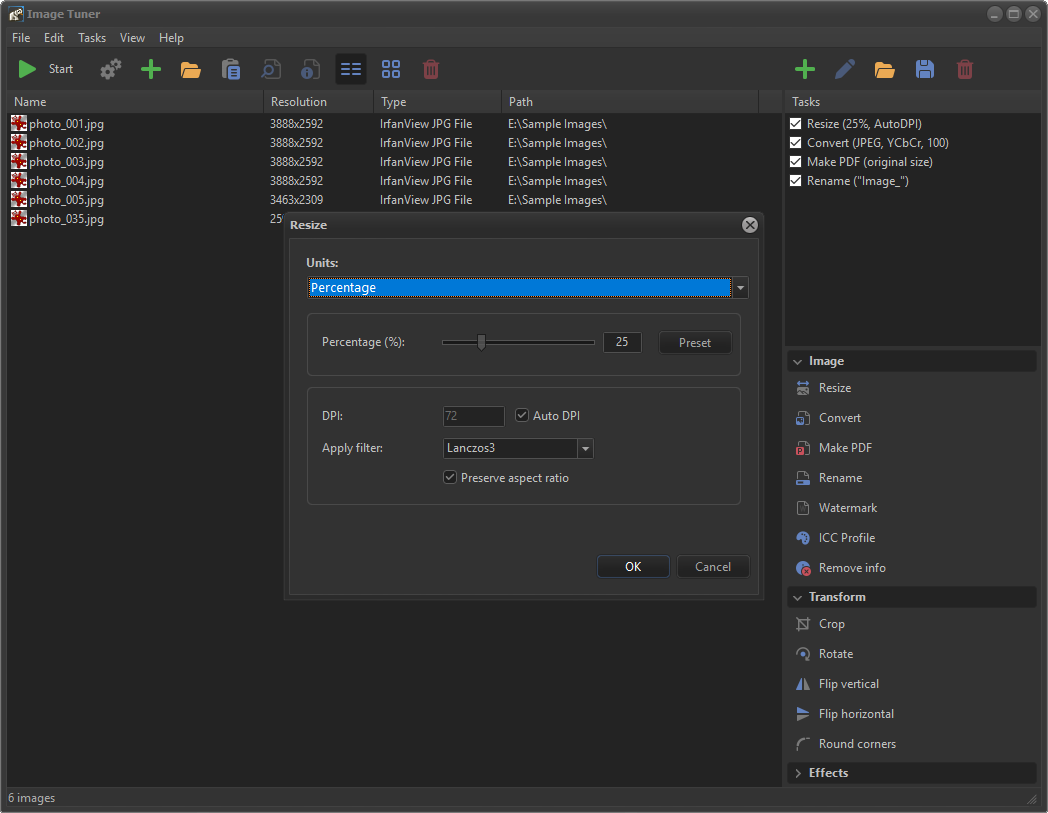Viewport: 1048px width, 813px height.
Task: Click the Preset button
Action: tap(695, 343)
